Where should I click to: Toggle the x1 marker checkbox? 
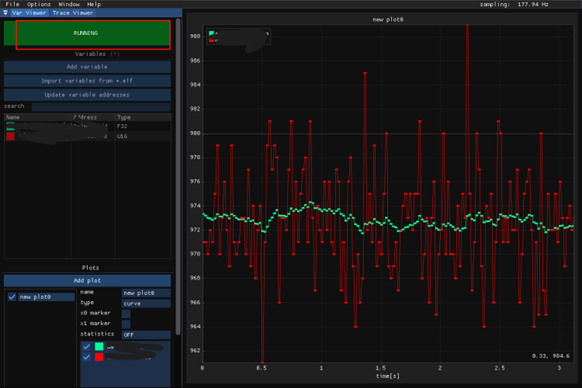(x=126, y=324)
